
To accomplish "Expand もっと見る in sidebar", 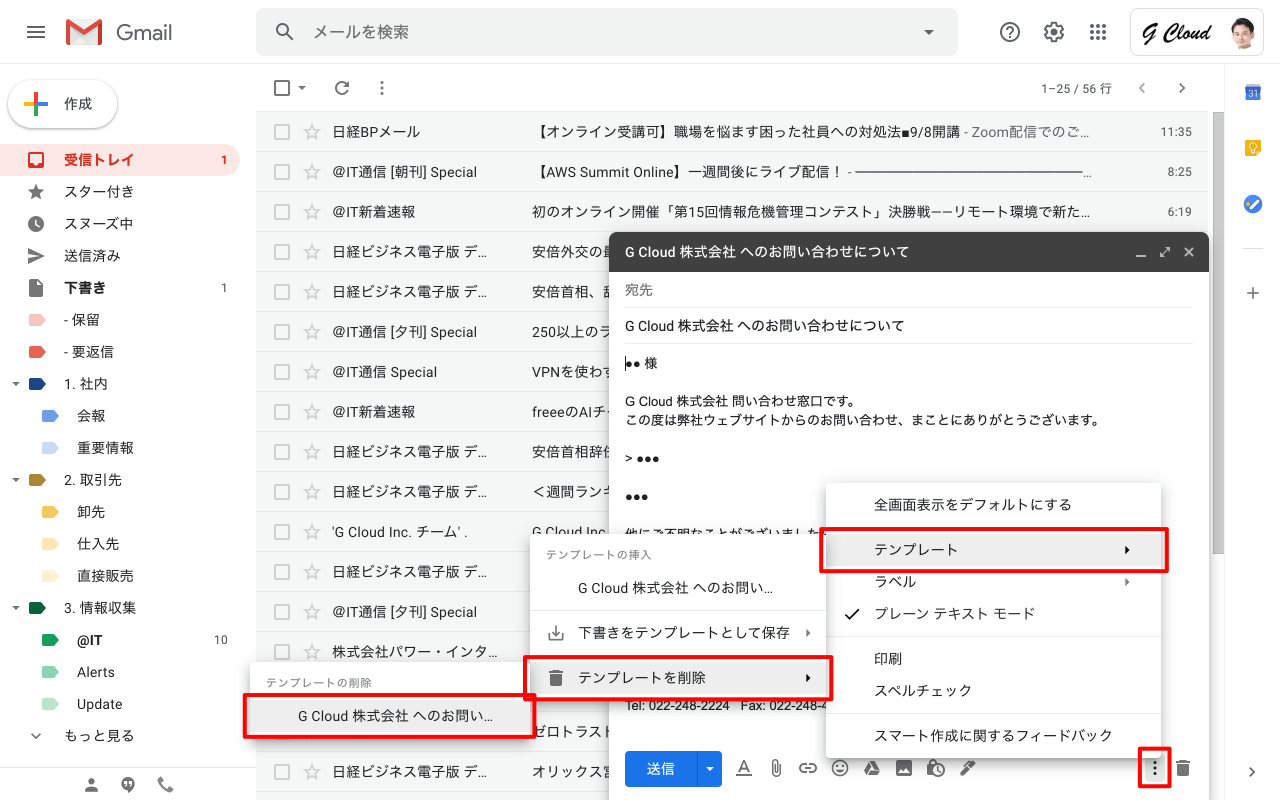I will tap(99, 736).
